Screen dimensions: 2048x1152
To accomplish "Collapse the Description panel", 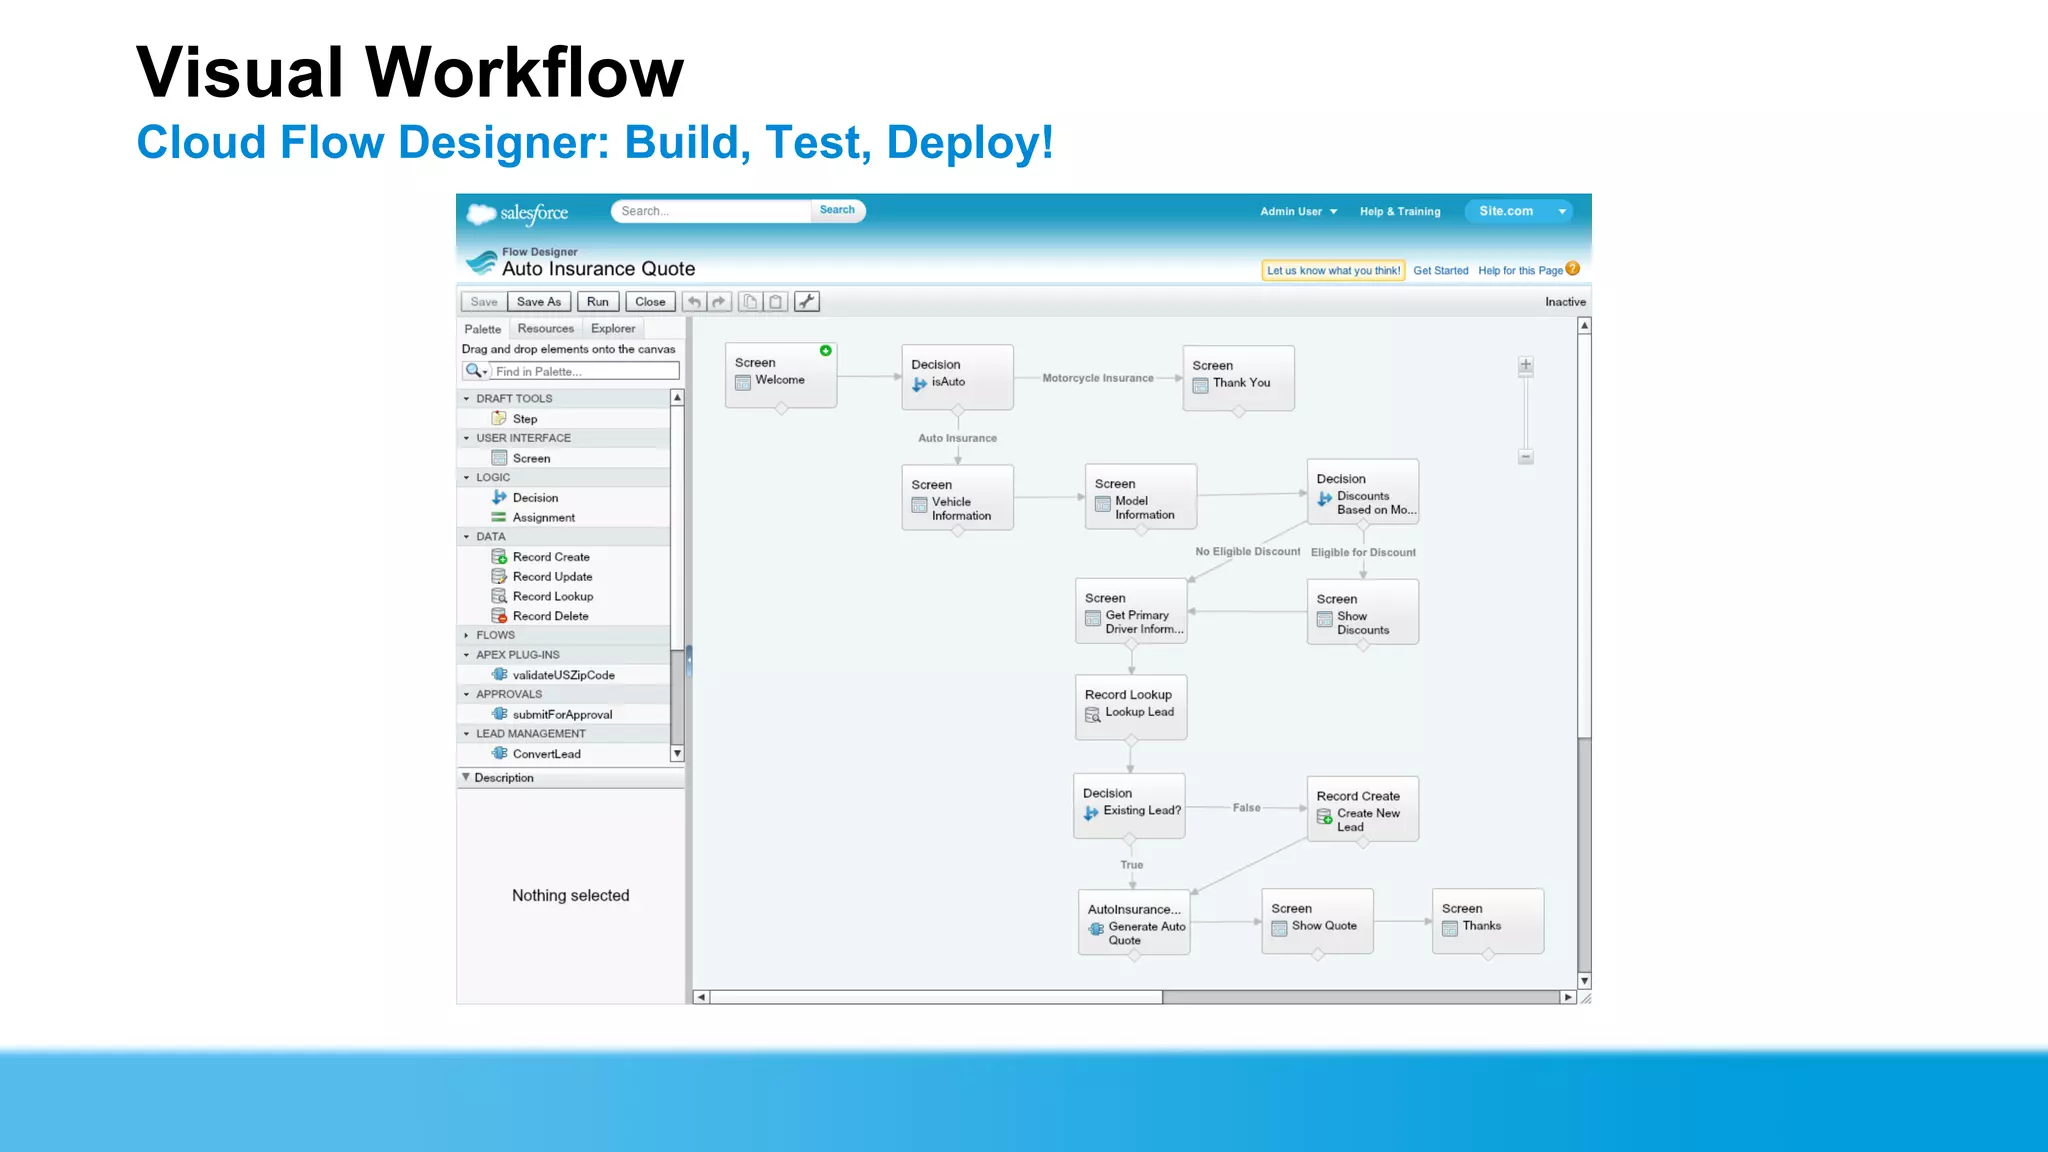I will tap(466, 777).
